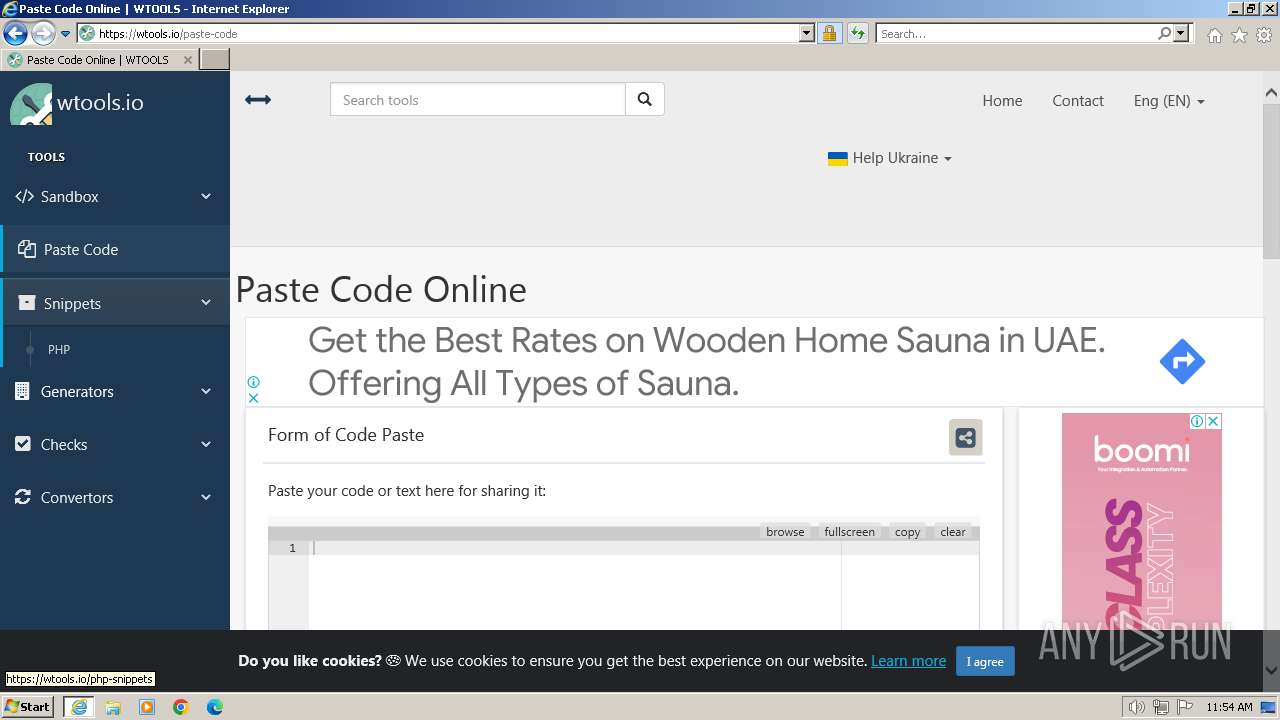Screen dimensions: 1280x720
Task: Go to Contact in top navigation
Action: pyautogui.click(x=1078, y=100)
